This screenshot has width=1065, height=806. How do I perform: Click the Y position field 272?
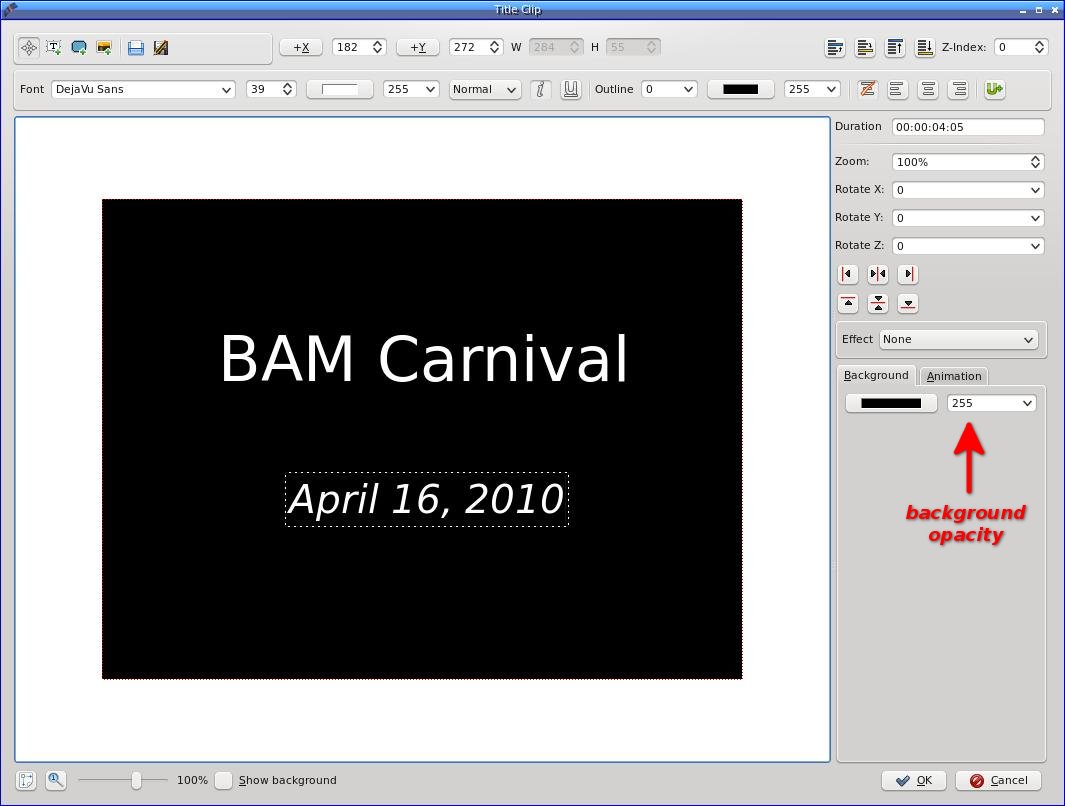(x=475, y=48)
